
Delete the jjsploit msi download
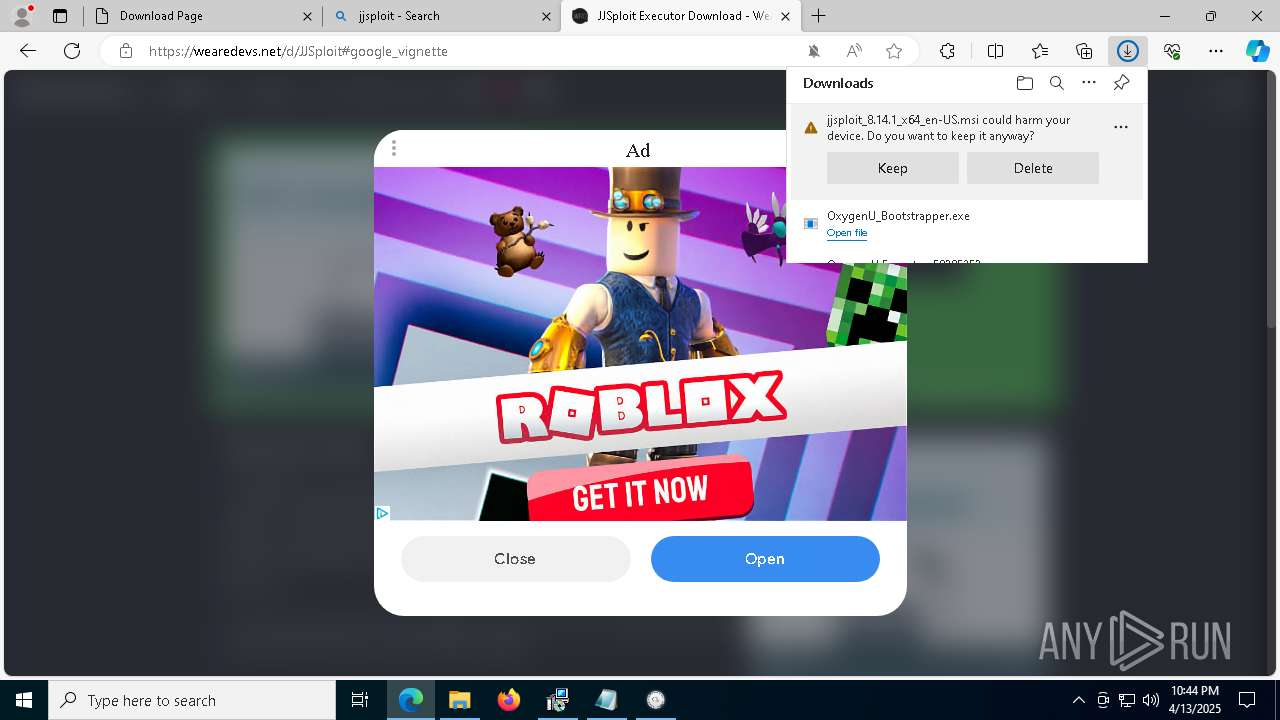(x=1033, y=168)
